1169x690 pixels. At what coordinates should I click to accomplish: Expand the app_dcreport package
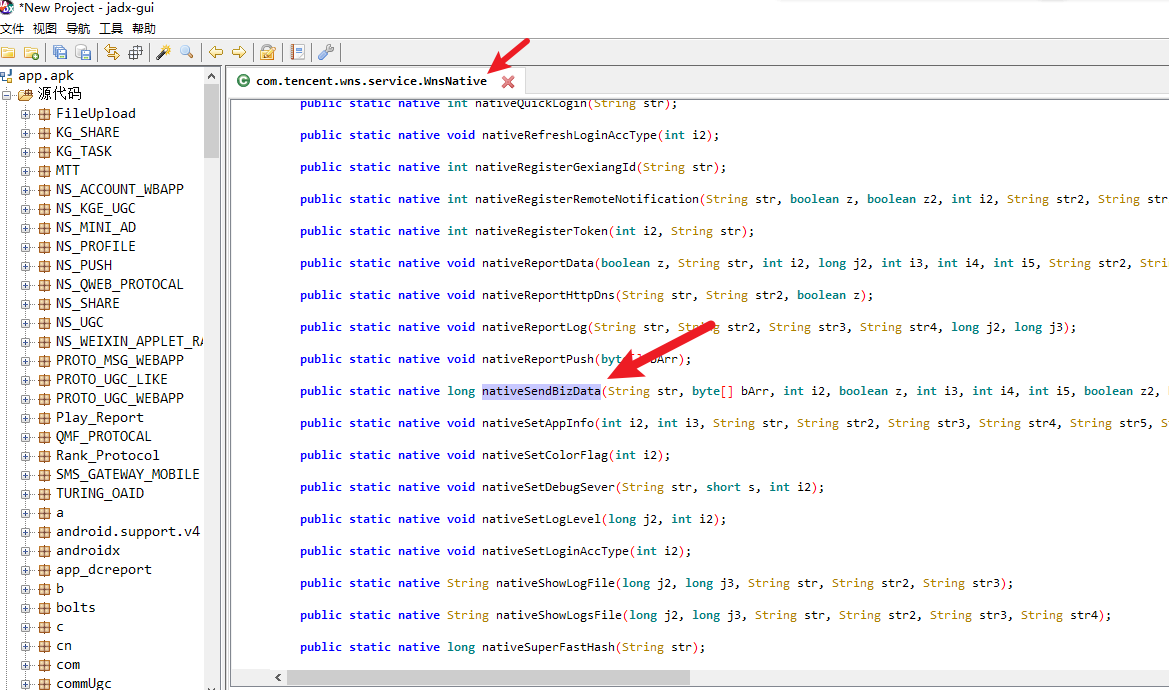[x=25, y=570]
